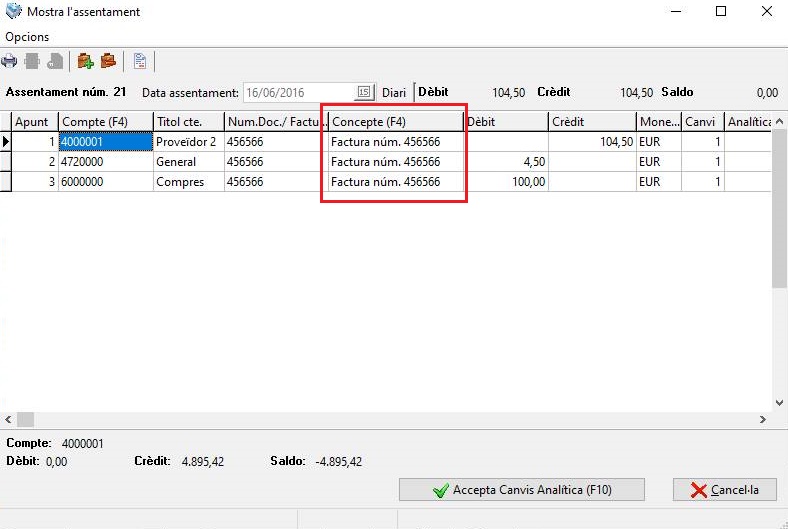The height and width of the screenshot is (529, 788).
Task: Select account cell 6000000
Action: coord(106,182)
